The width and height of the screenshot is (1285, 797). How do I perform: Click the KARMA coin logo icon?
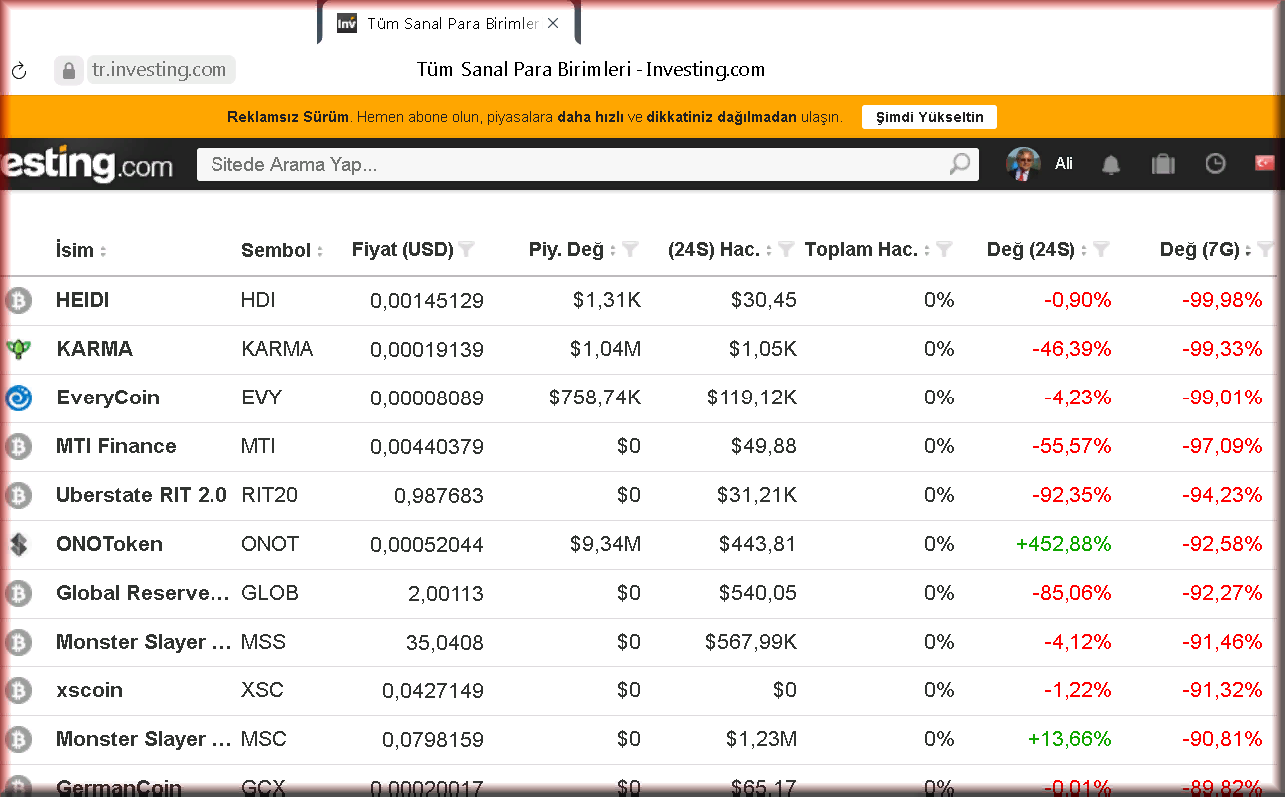pyautogui.click(x=18, y=349)
